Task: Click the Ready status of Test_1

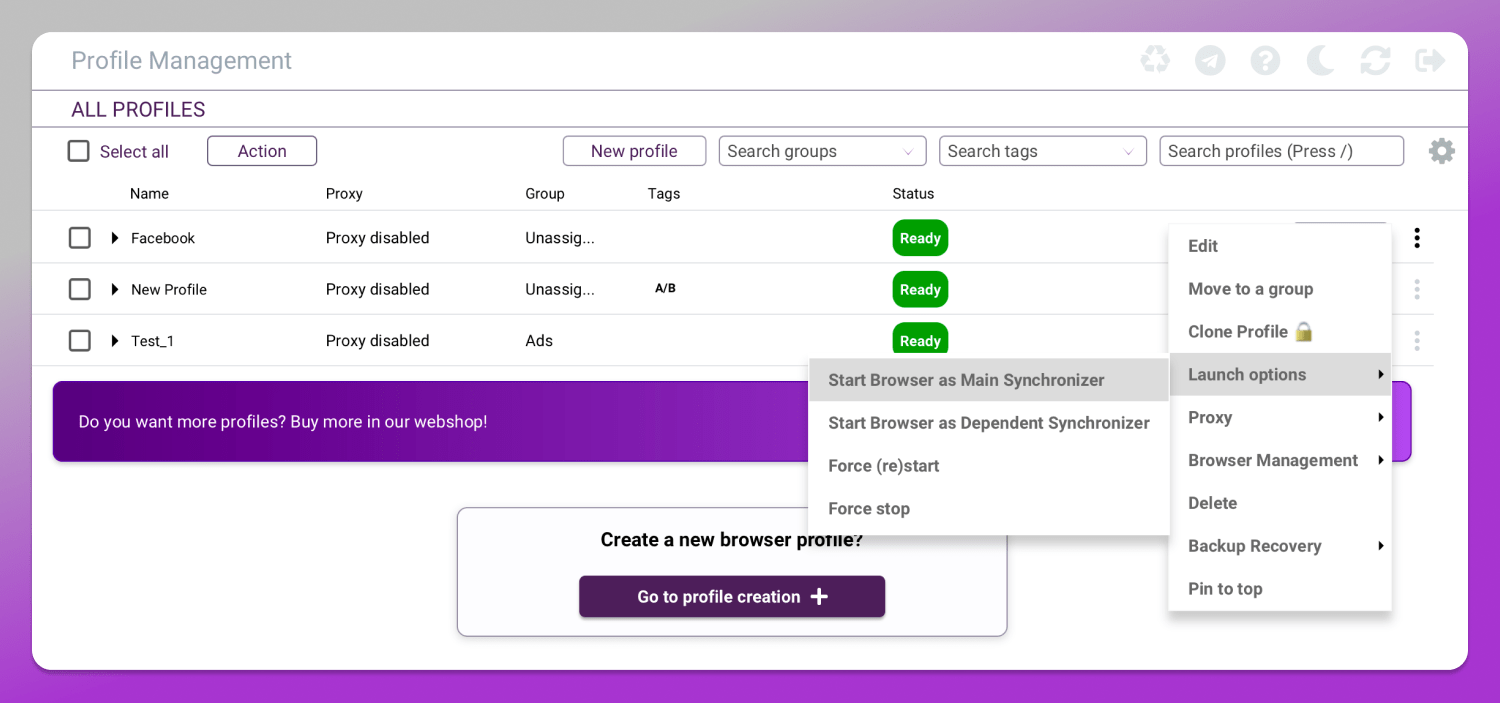Action: point(920,339)
